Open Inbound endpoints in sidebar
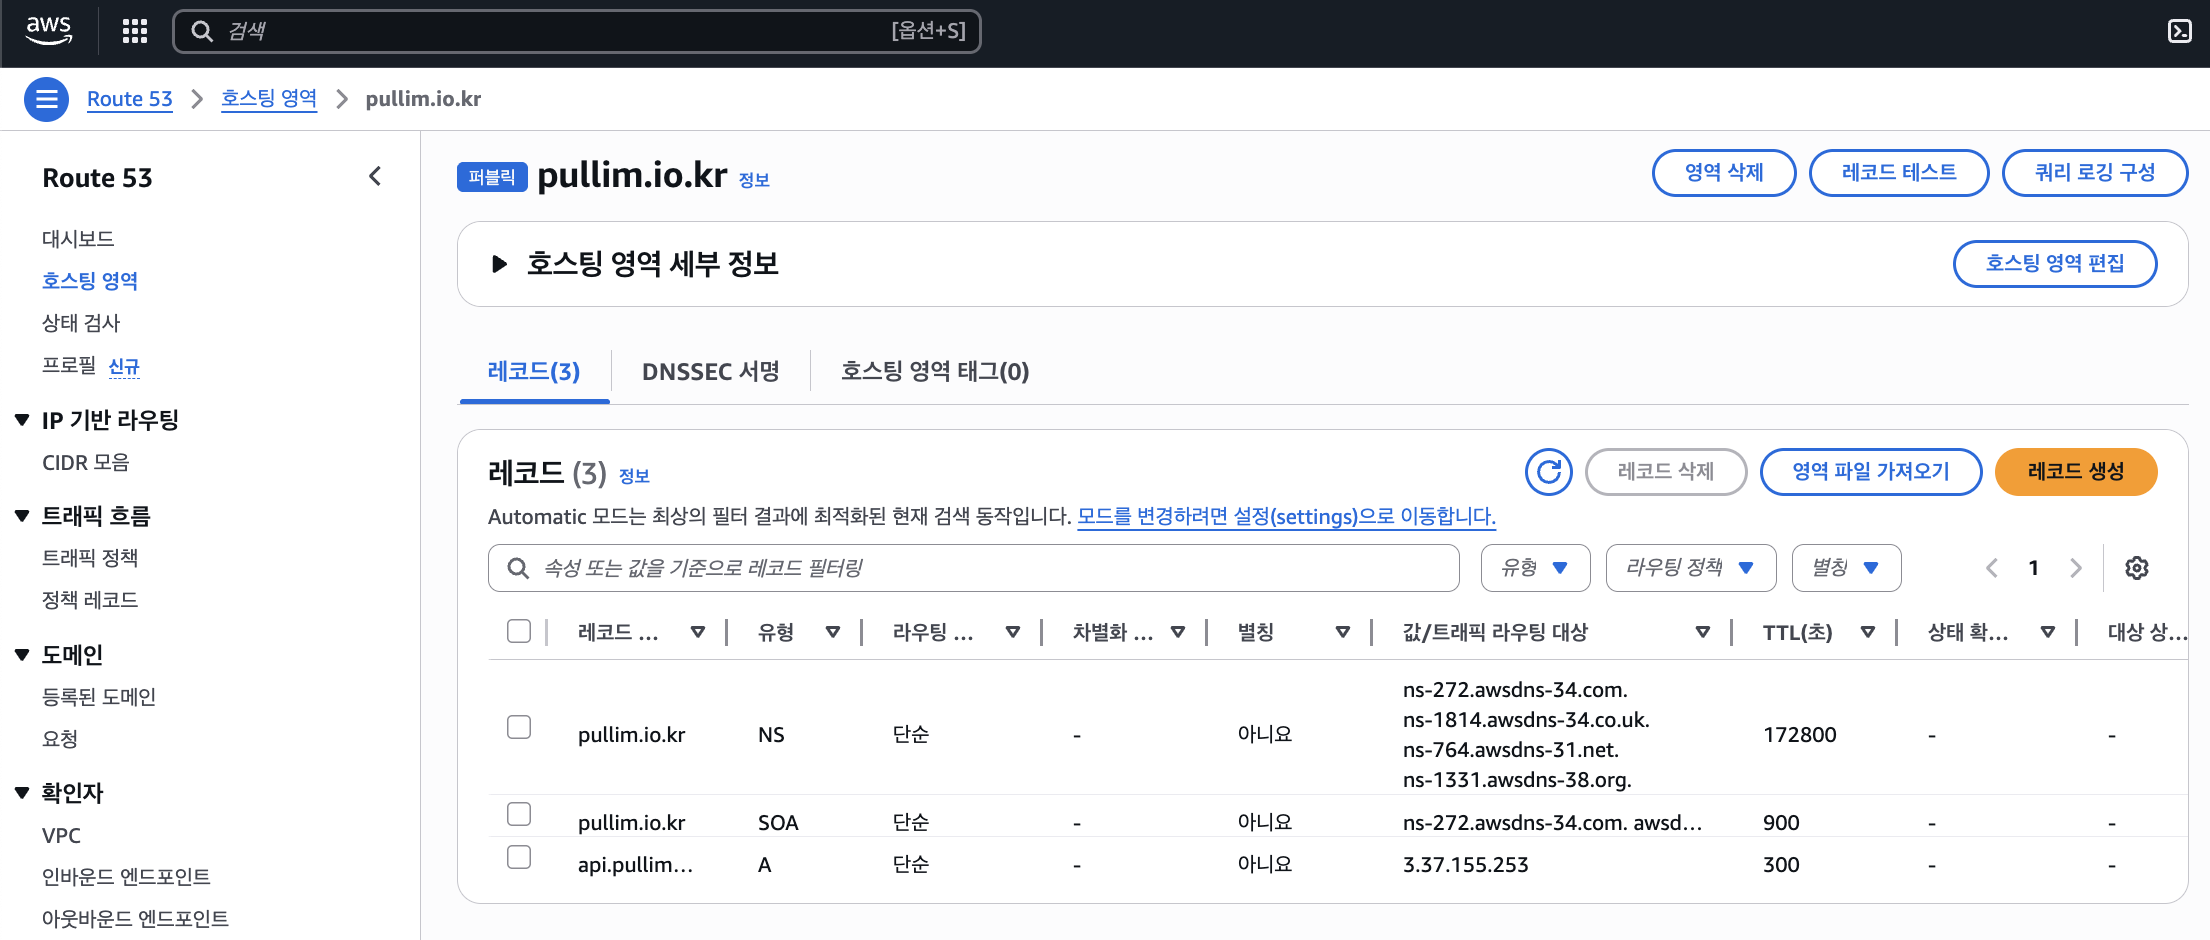The width and height of the screenshot is (2210, 940). [126, 877]
